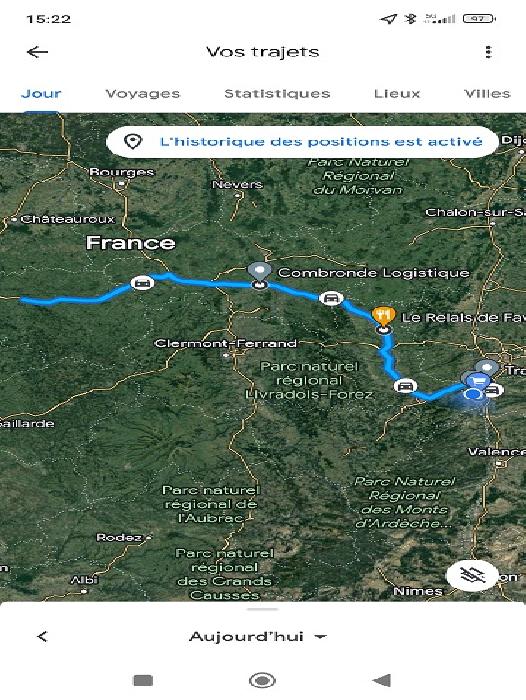
Task: Go to previous day with left chevron
Action: click(42, 637)
